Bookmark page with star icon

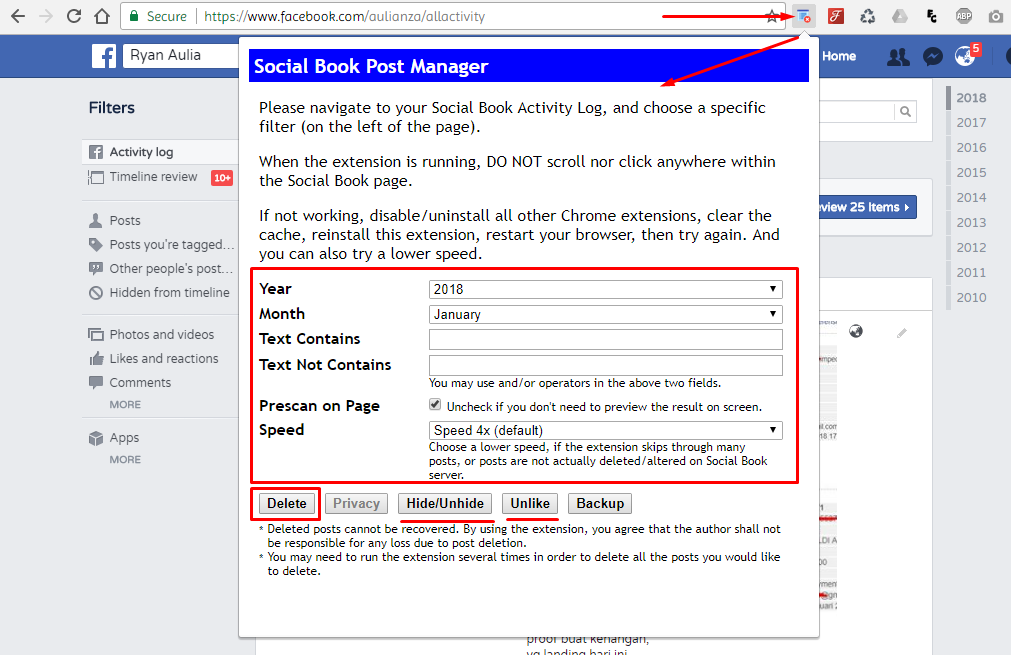click(x=772, y=16)
